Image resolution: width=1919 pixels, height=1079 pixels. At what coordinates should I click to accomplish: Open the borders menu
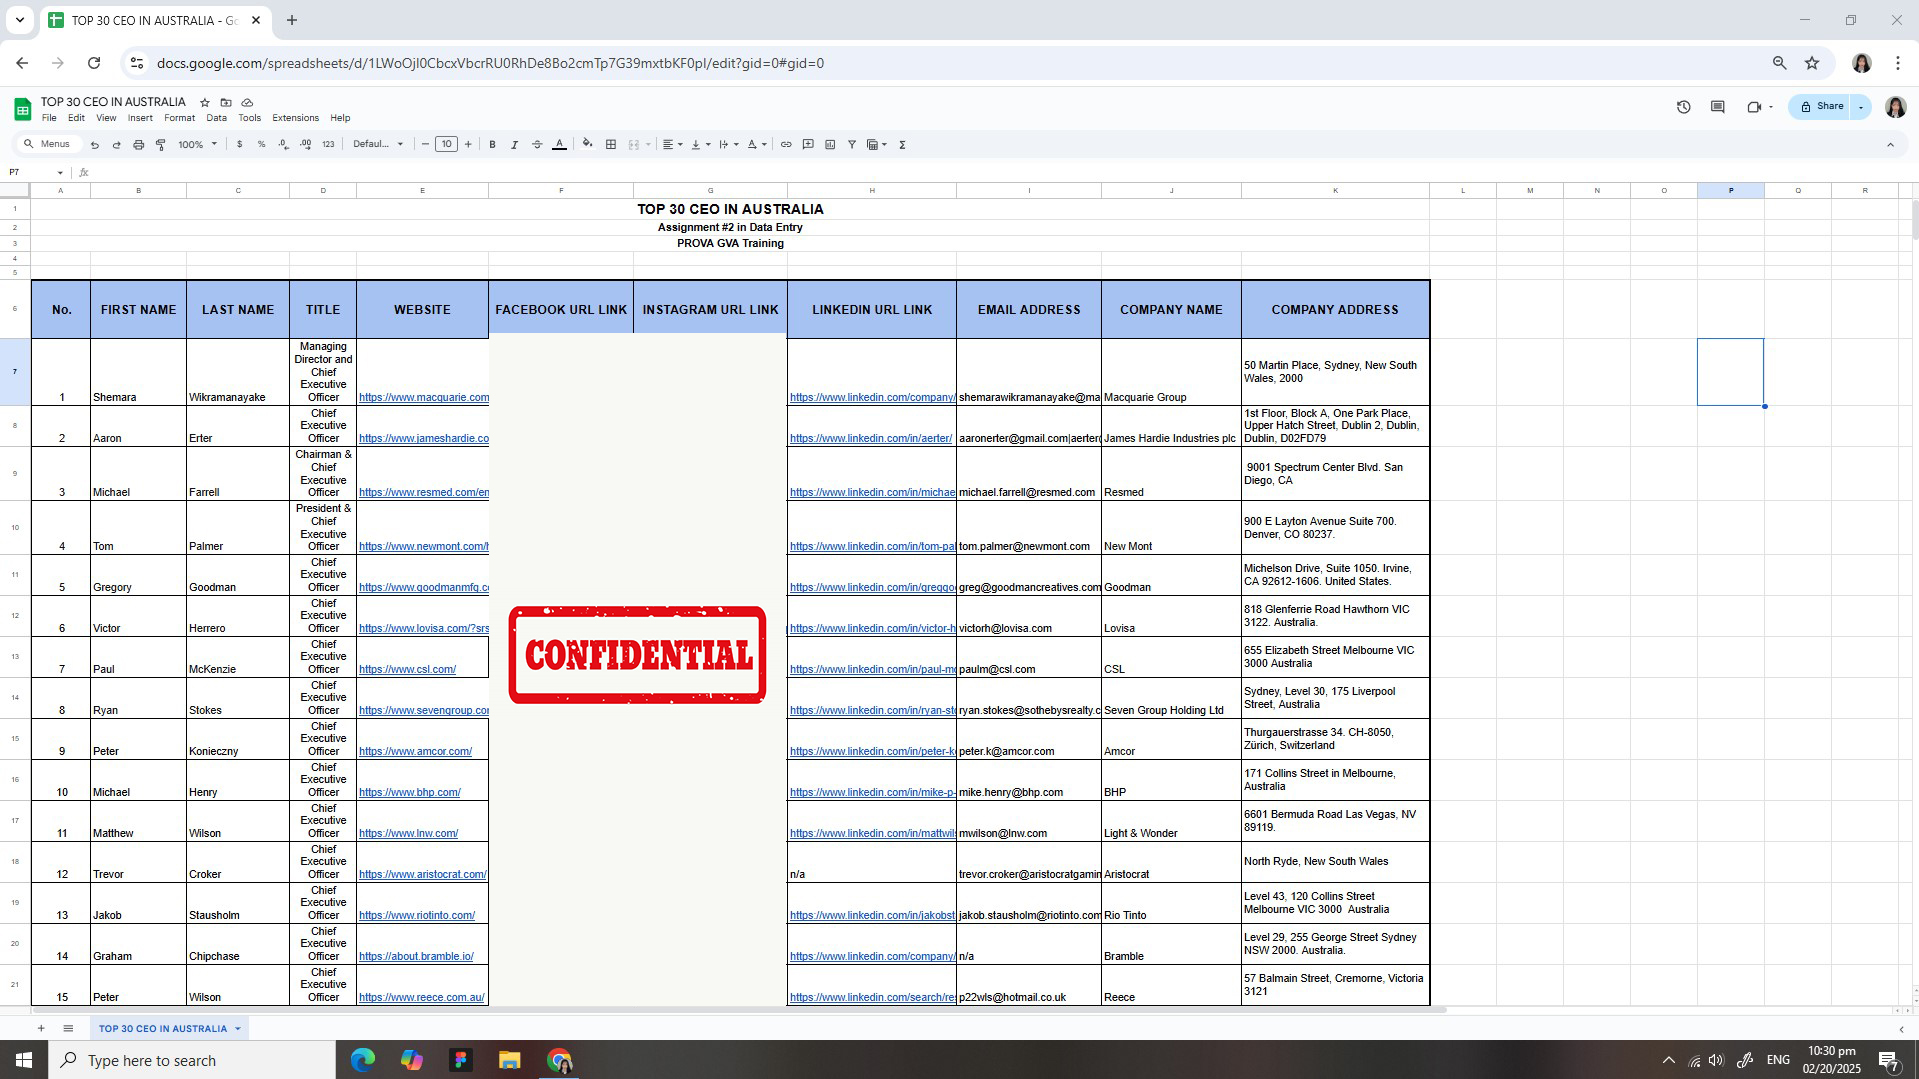click(x=611, y=145)
